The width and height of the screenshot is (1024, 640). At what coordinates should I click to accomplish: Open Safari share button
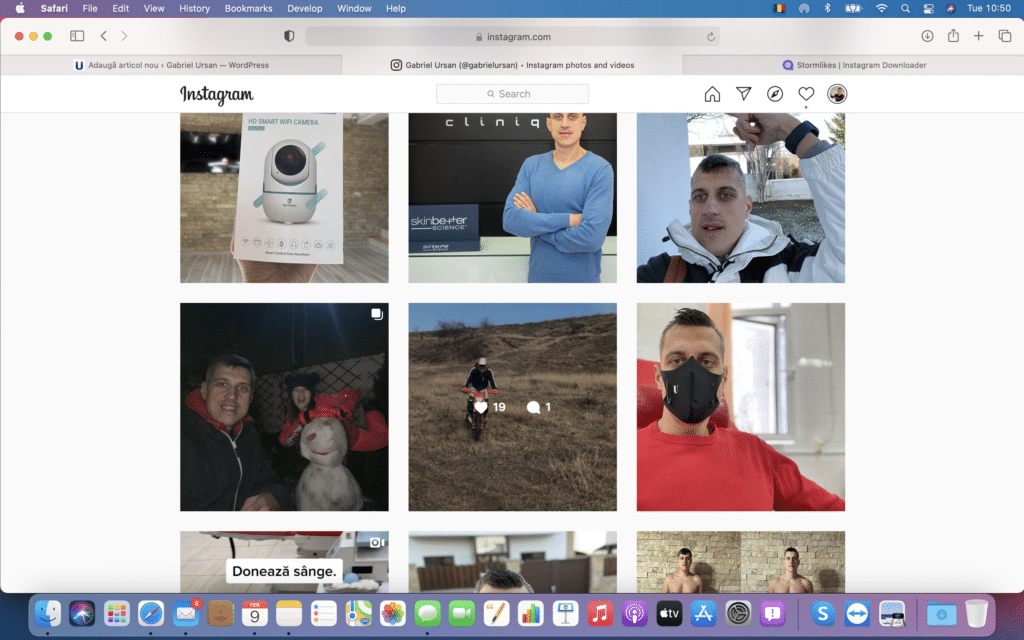(x=953, y=35)
